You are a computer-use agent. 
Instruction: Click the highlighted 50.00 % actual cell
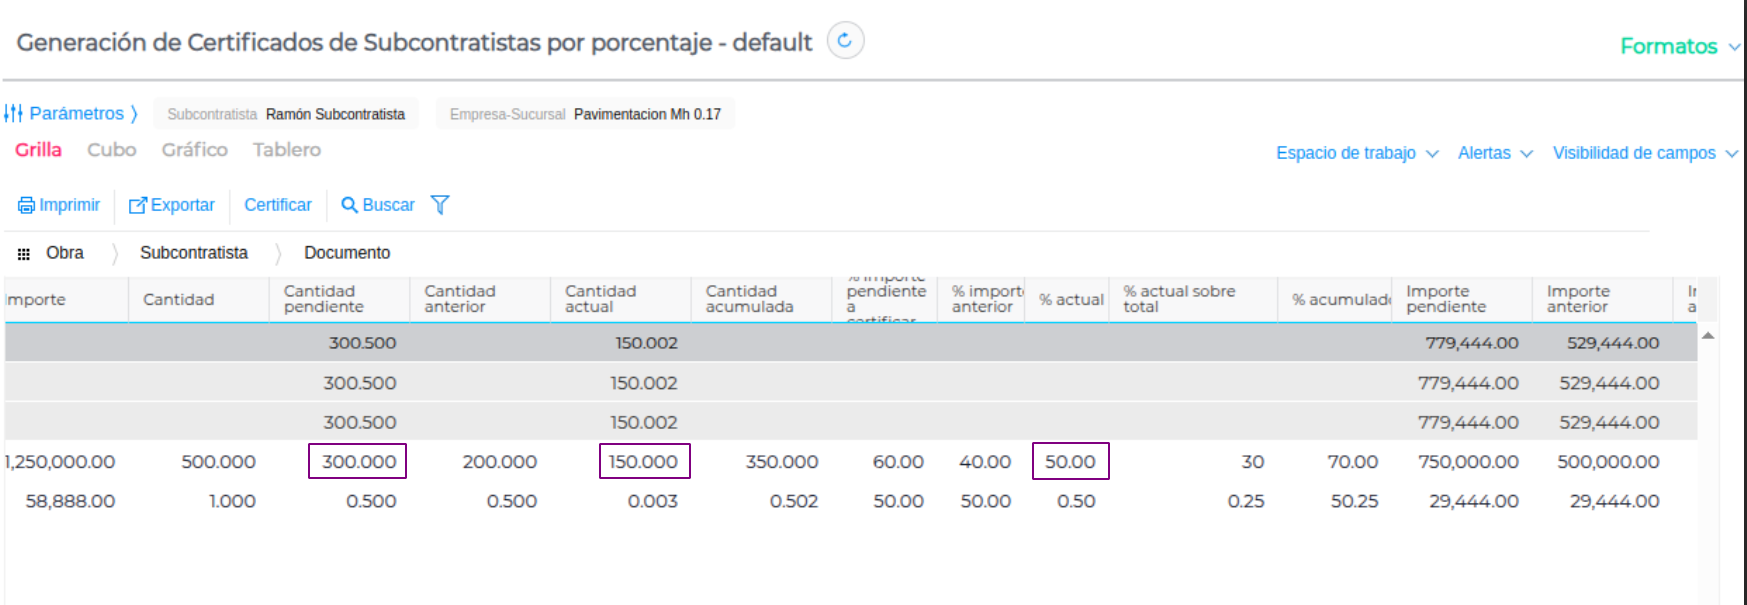(1070, 462)
